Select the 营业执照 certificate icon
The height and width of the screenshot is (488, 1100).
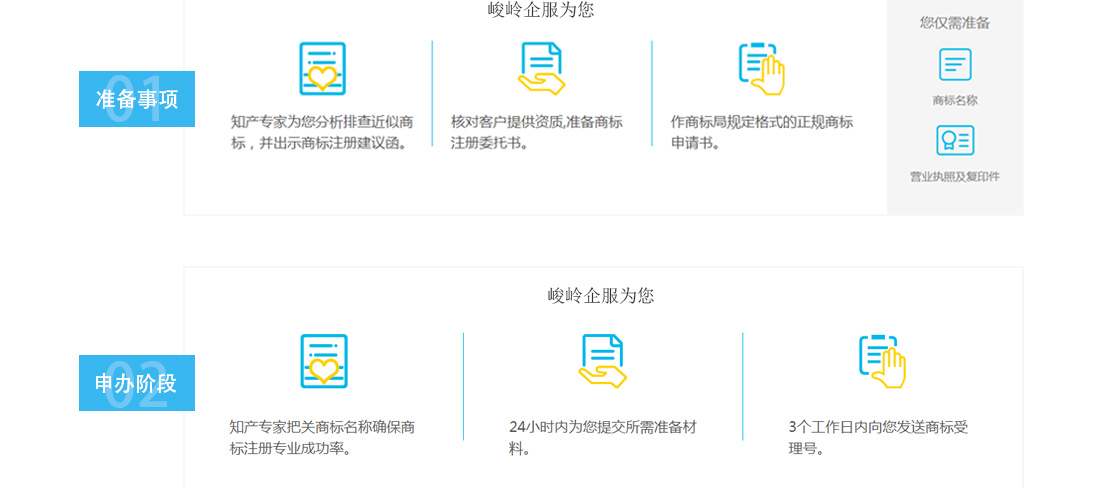pos(955,140)
